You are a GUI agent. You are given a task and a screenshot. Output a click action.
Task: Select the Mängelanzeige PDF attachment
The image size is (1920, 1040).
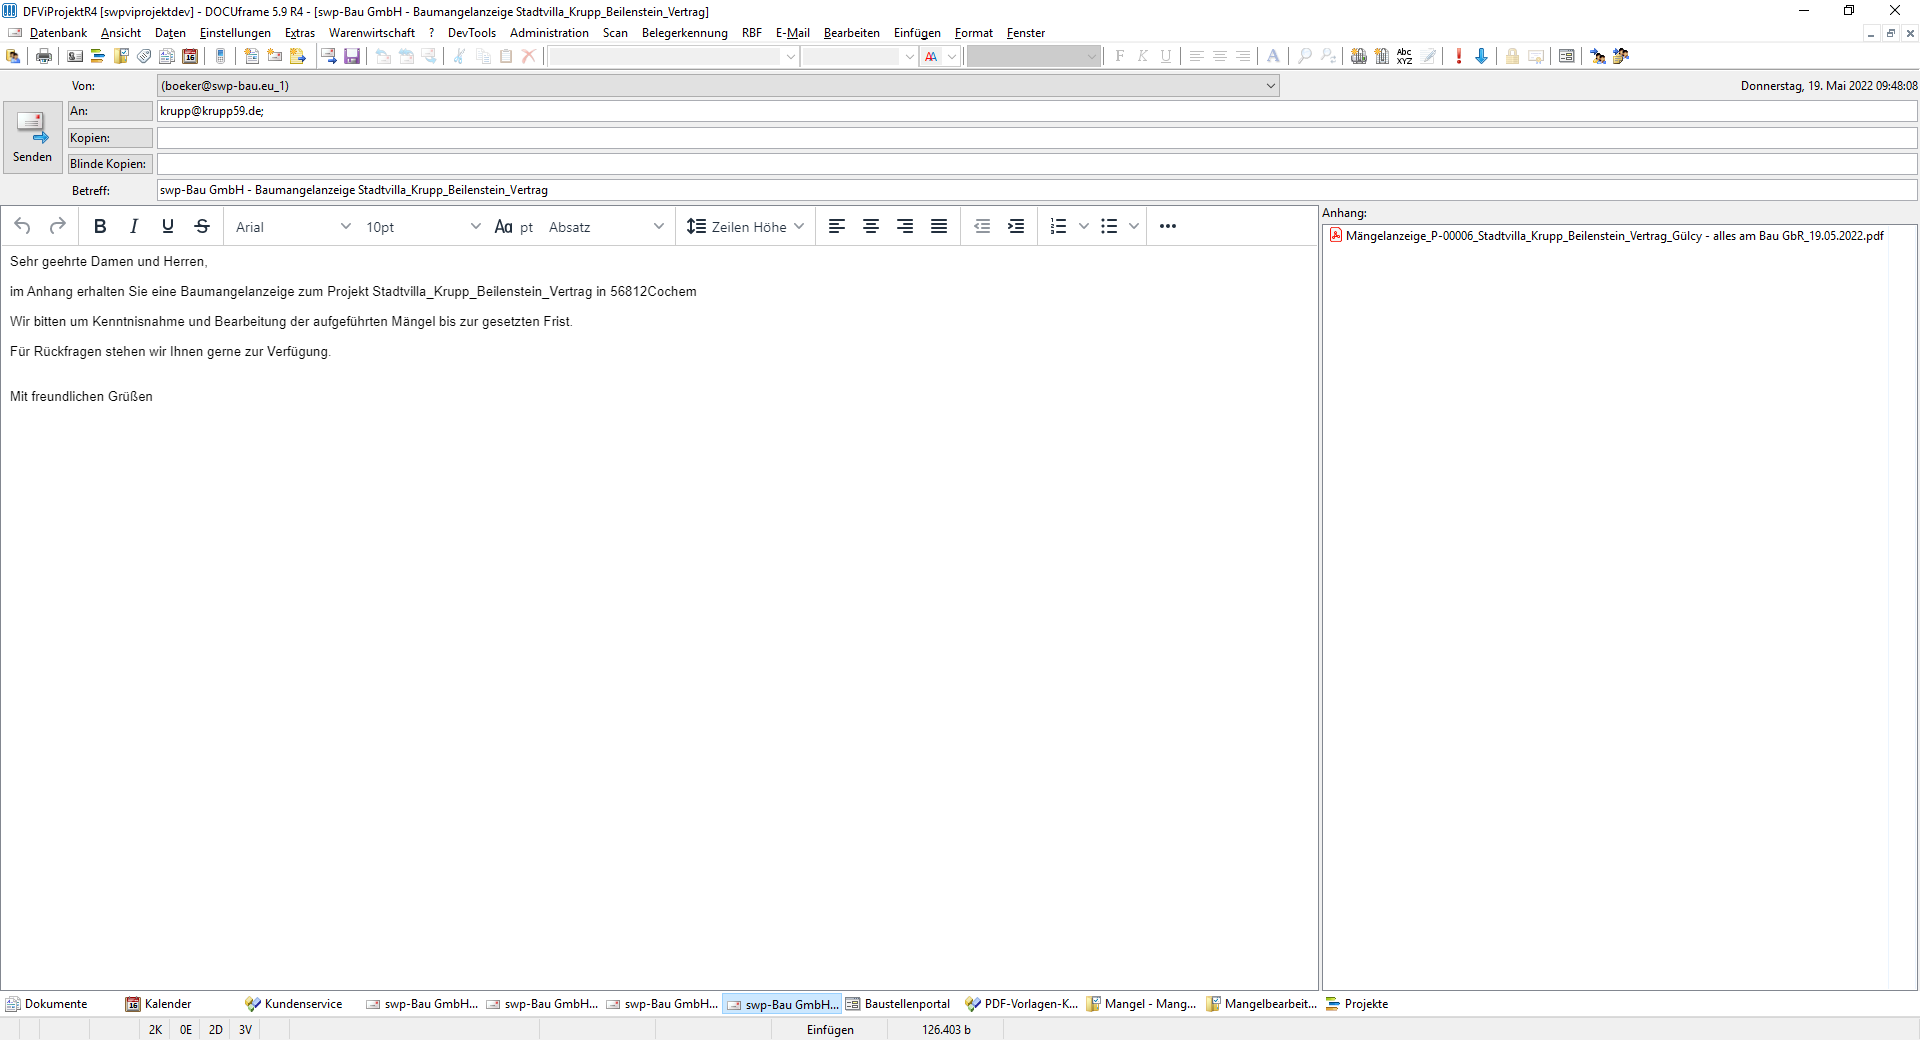pyautogui.click(x=1606, y=236)
